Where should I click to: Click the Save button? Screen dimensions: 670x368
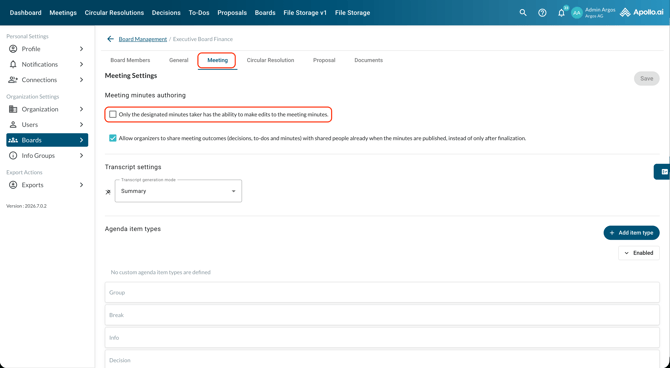(x=646, y=79)
